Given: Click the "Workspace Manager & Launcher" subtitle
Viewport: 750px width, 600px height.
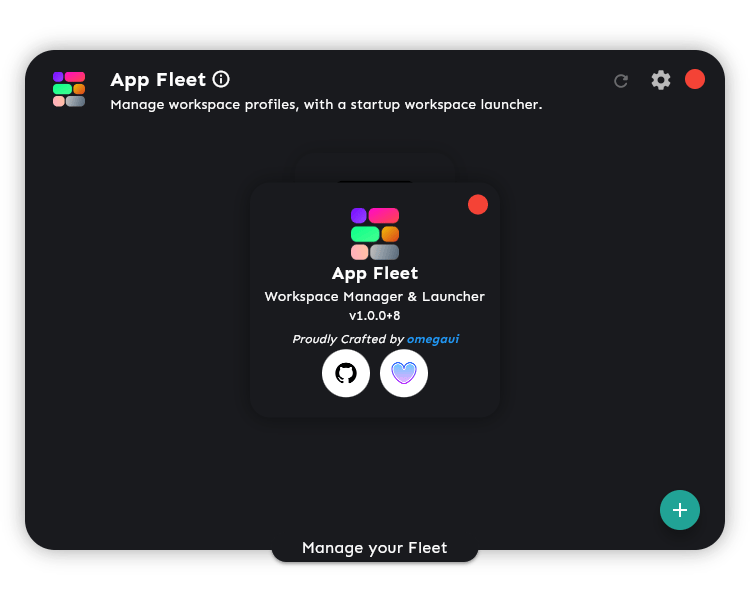Looking at the screenshot, I should coord(375,297).
